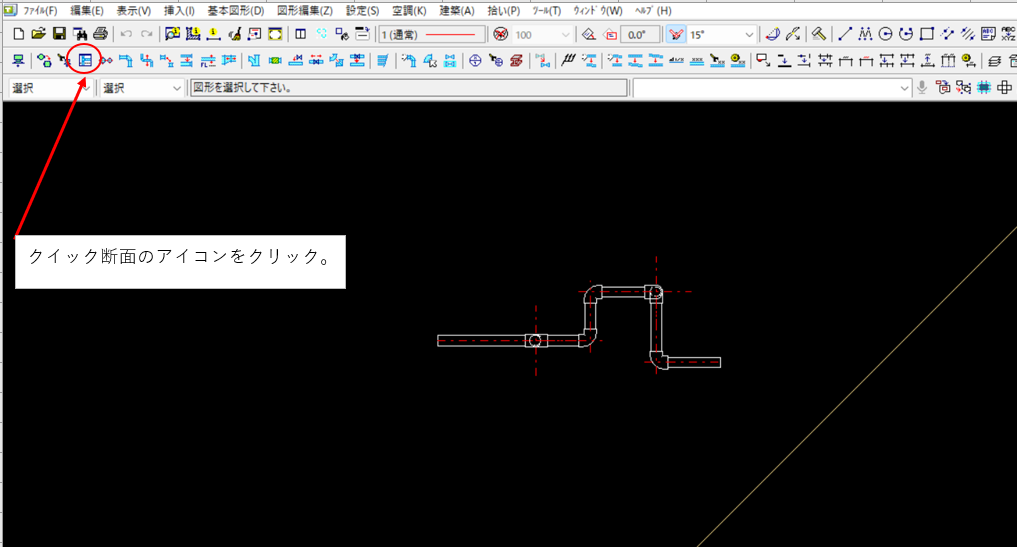Screen dimensions: 1017x547
Task: Open the 空調(K) menu
Action: [409, 10]
